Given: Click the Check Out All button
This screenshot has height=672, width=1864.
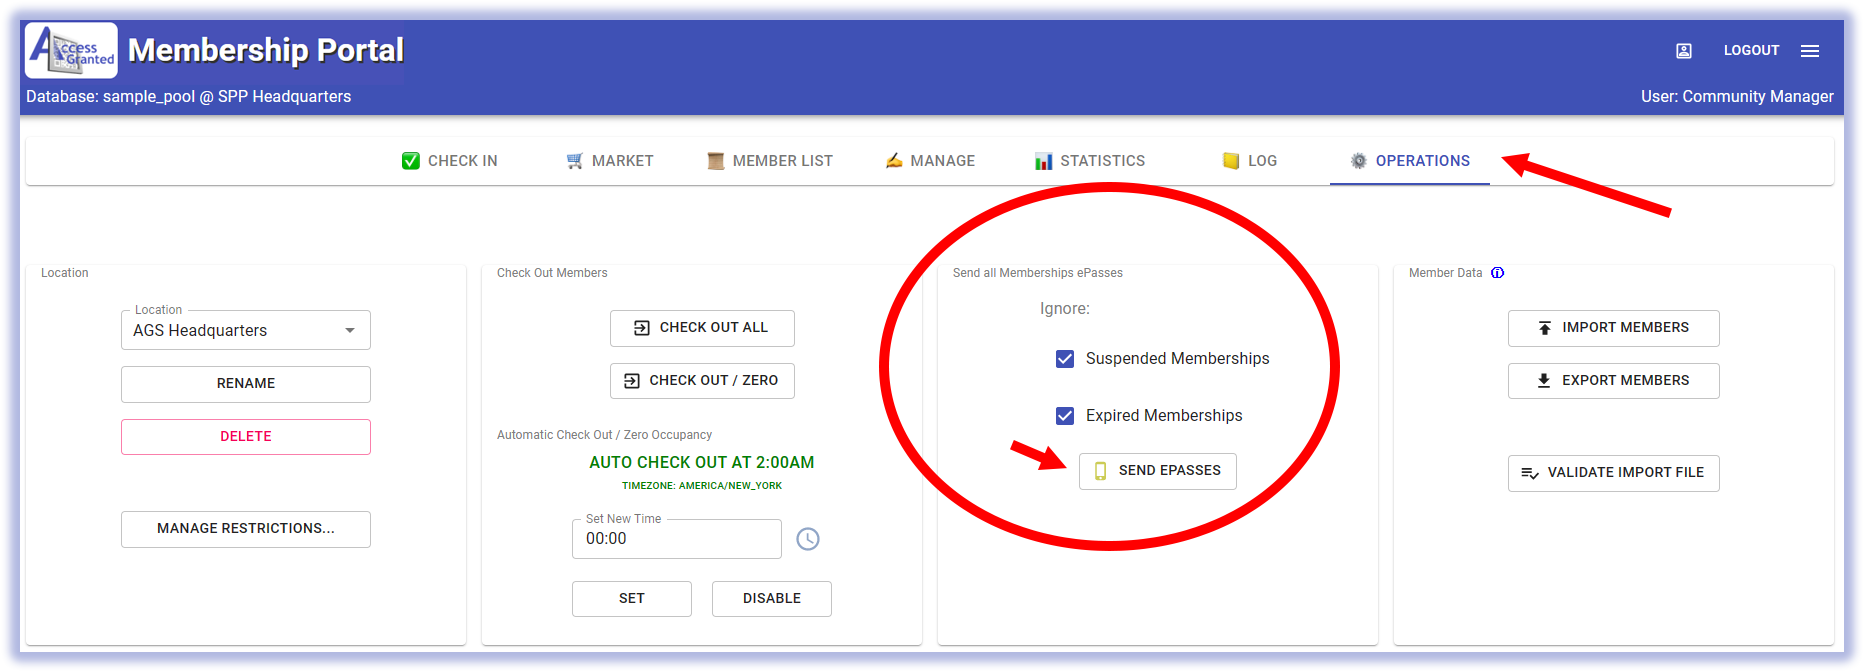Looking at the screenshot, I should pyautogui.click(x=702, y=328).
